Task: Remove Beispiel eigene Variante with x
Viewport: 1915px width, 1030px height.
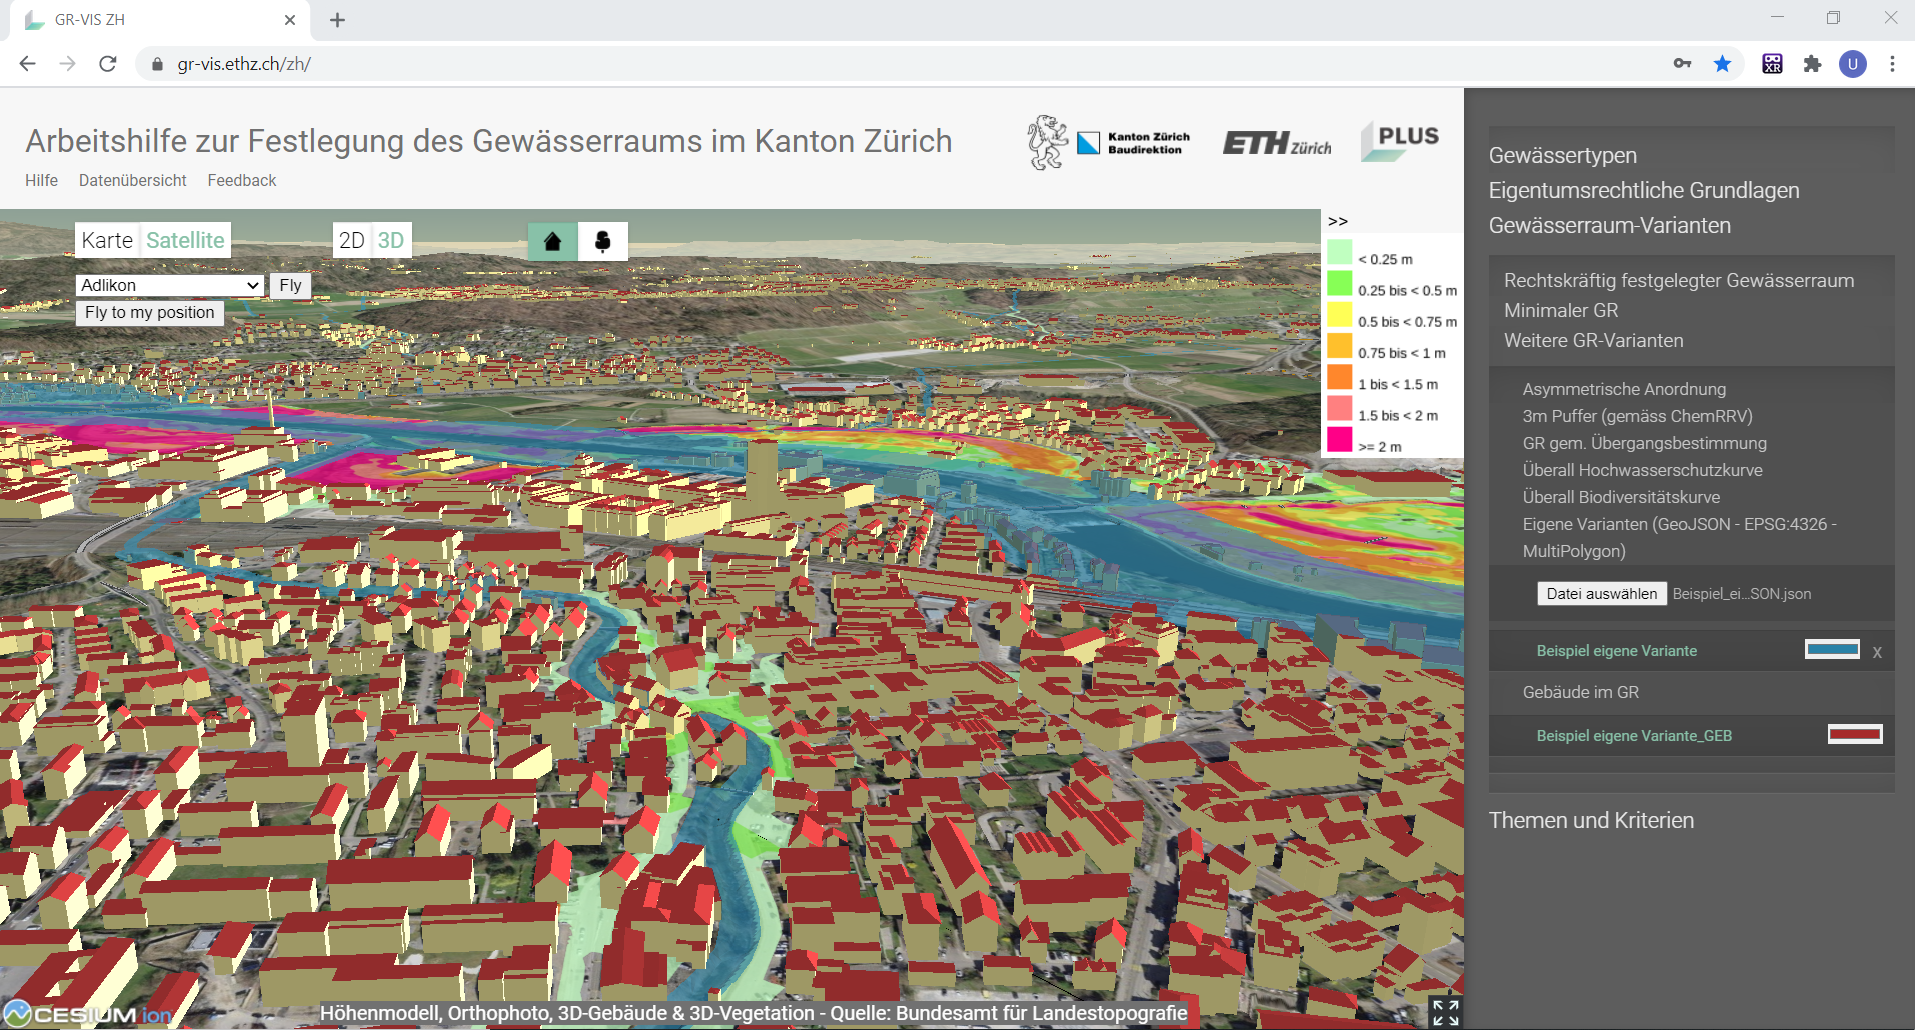Action: coord(1877,652)
